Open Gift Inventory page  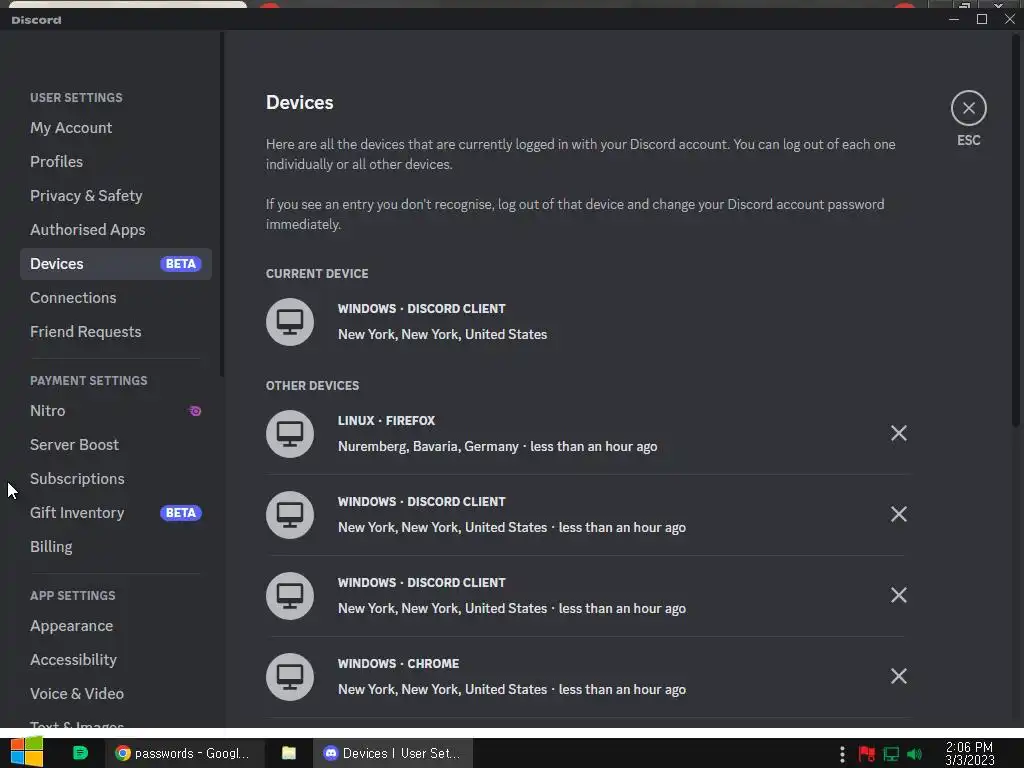pyautogui.click(x=116, y=513)
